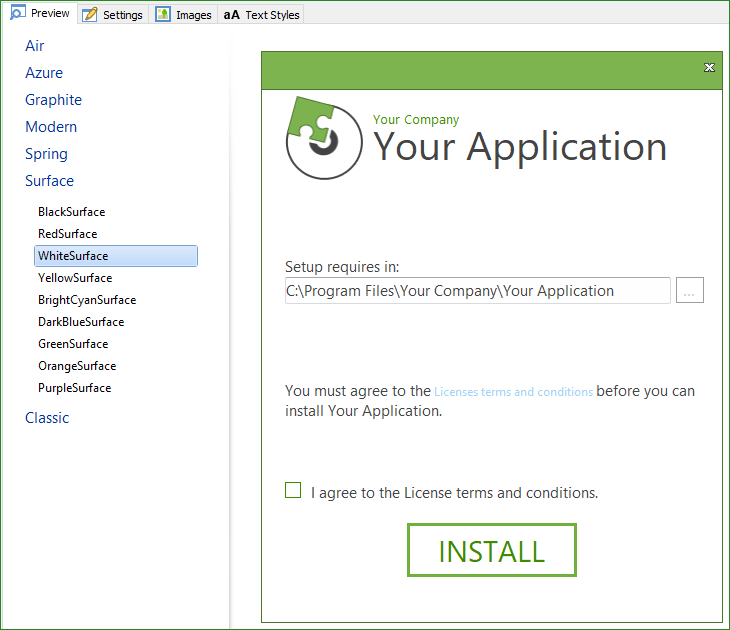This screenshot has width=730, height=630.
Task: Click the Images picture icon
Action: (x=163, y=14)
